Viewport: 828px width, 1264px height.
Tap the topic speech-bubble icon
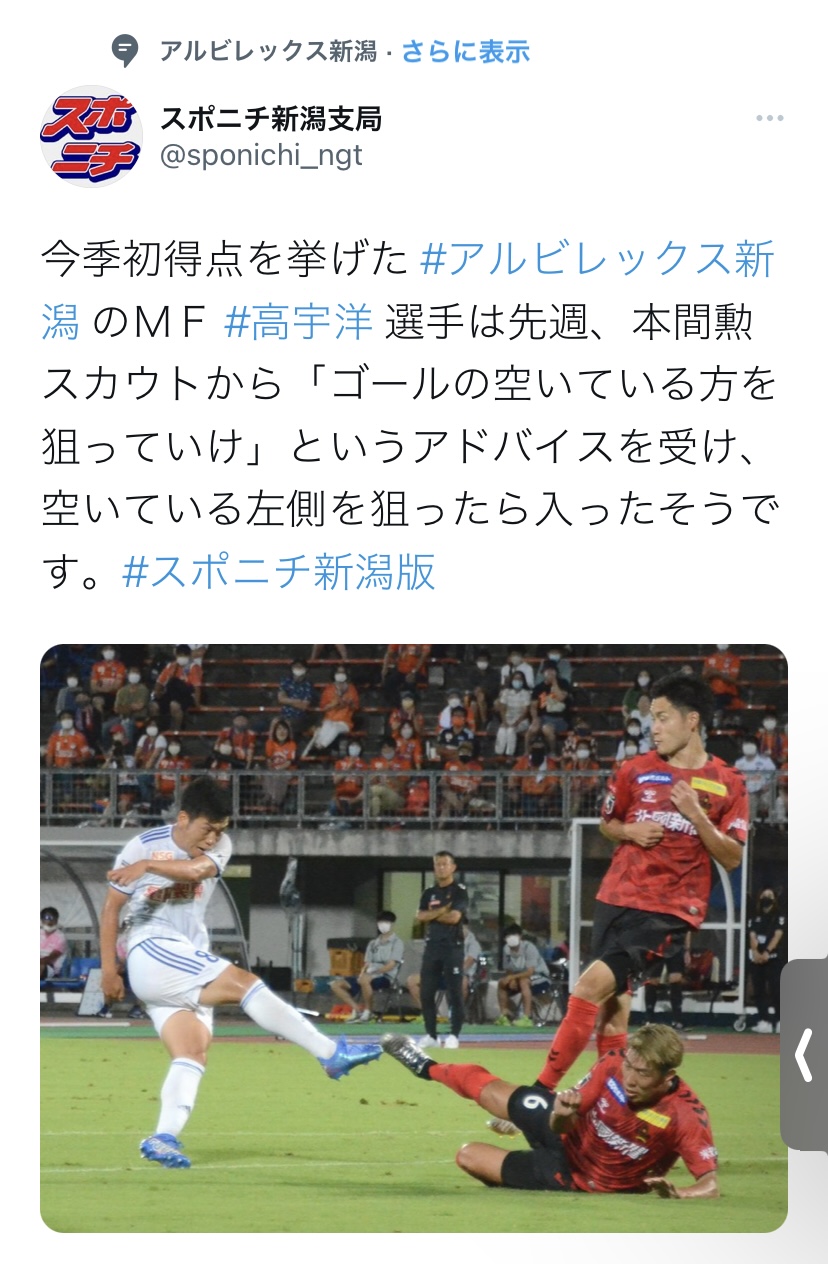click(x=124, y=51)
